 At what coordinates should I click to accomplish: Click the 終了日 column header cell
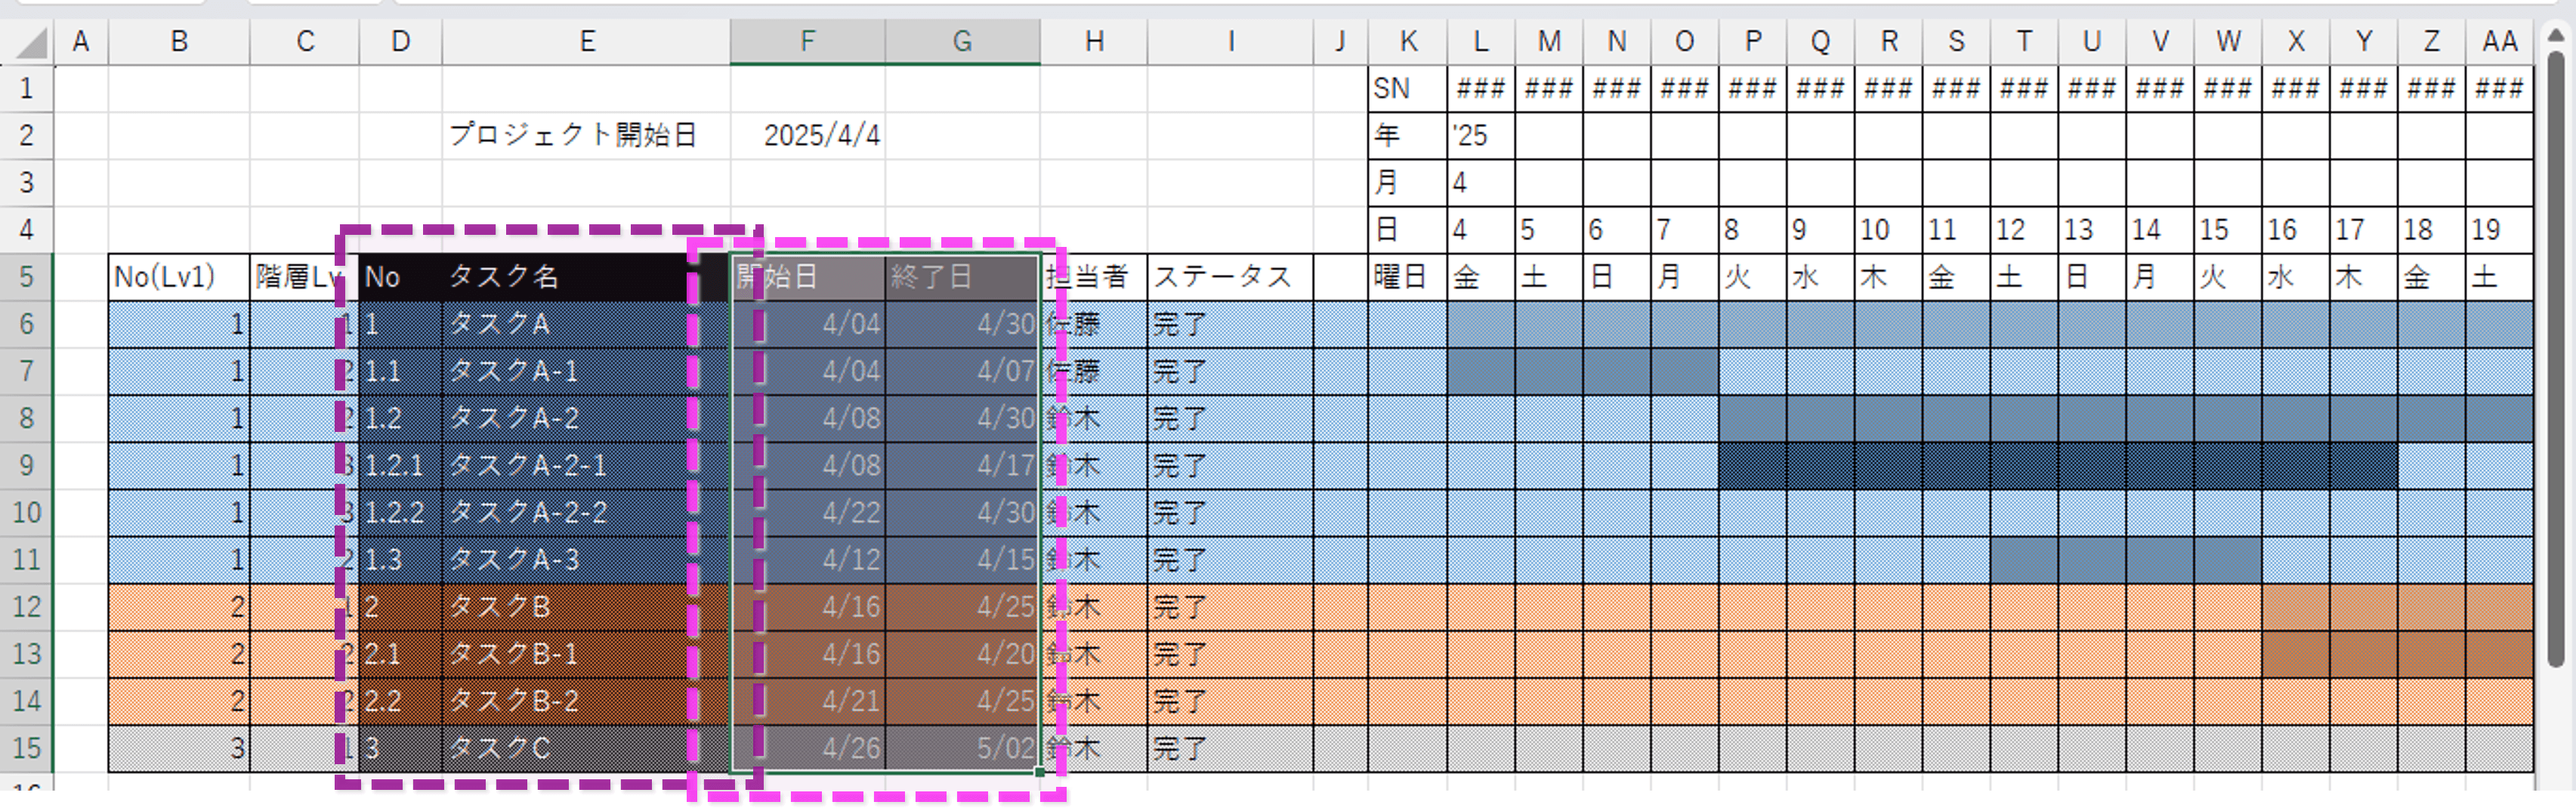coord(960,277)
